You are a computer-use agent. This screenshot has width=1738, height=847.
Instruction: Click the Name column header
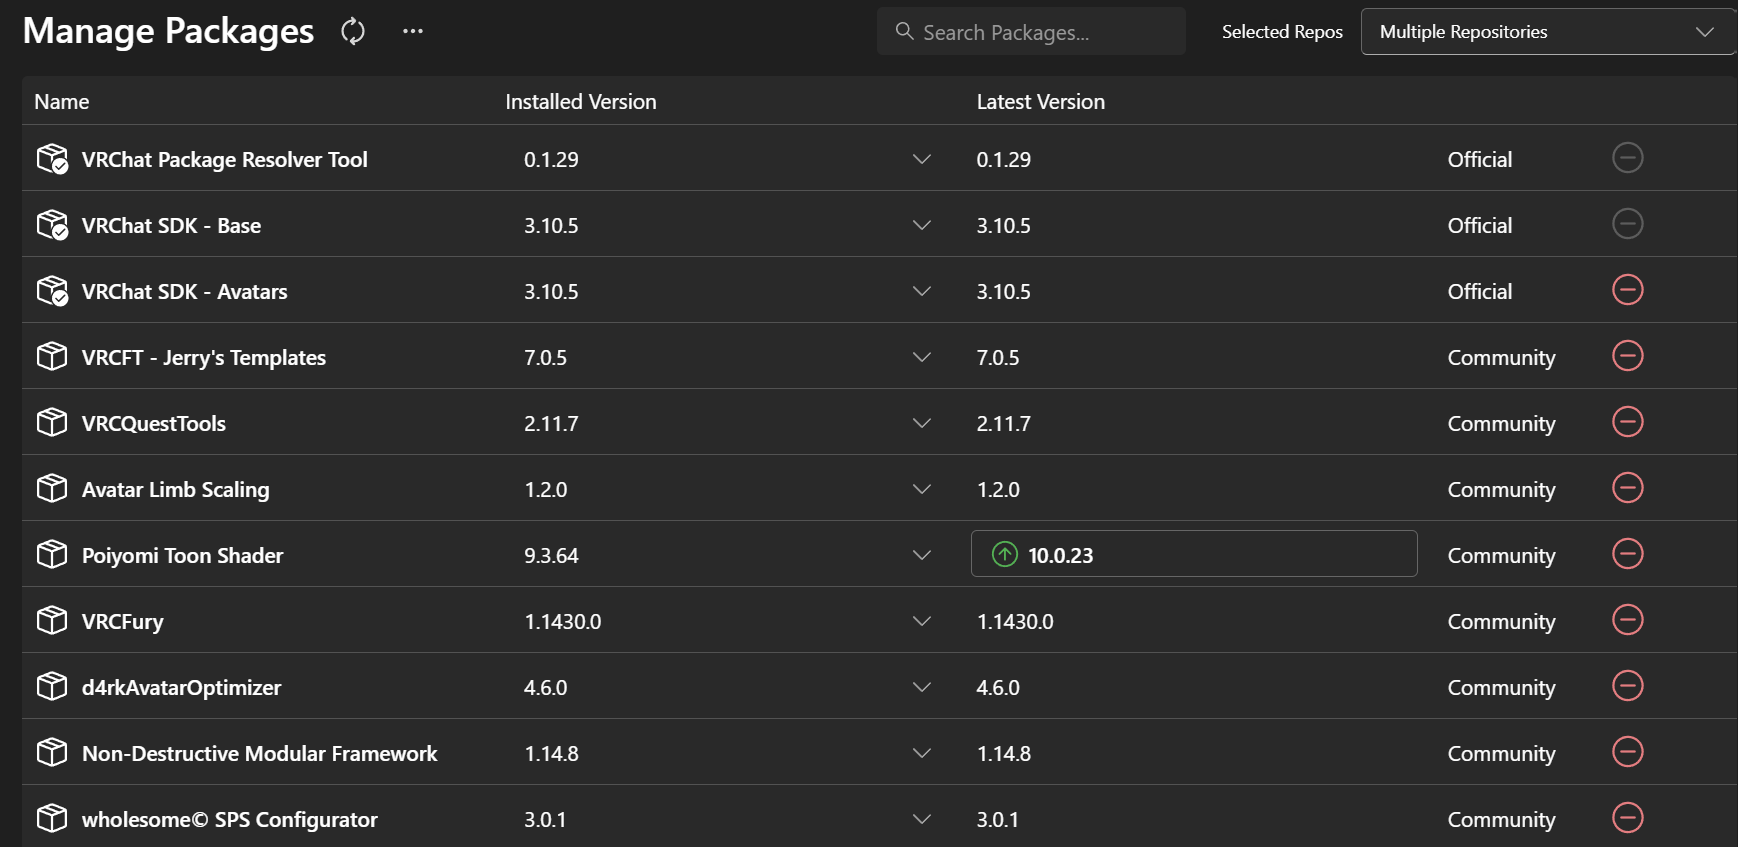62,102
